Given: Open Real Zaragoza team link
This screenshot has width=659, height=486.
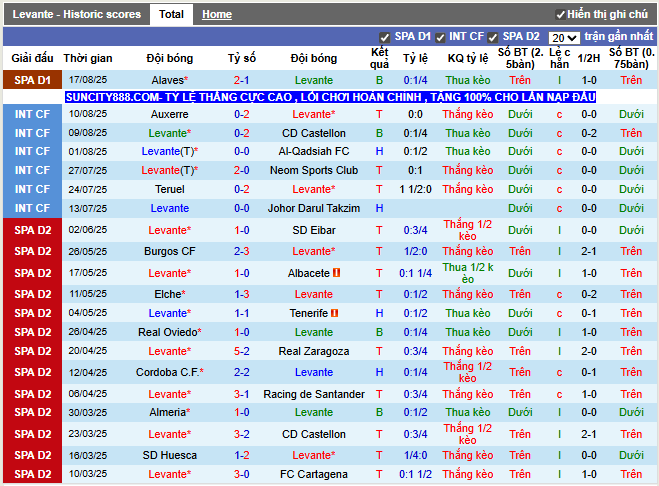Looking at the screenshot, I should click(314, 351).
